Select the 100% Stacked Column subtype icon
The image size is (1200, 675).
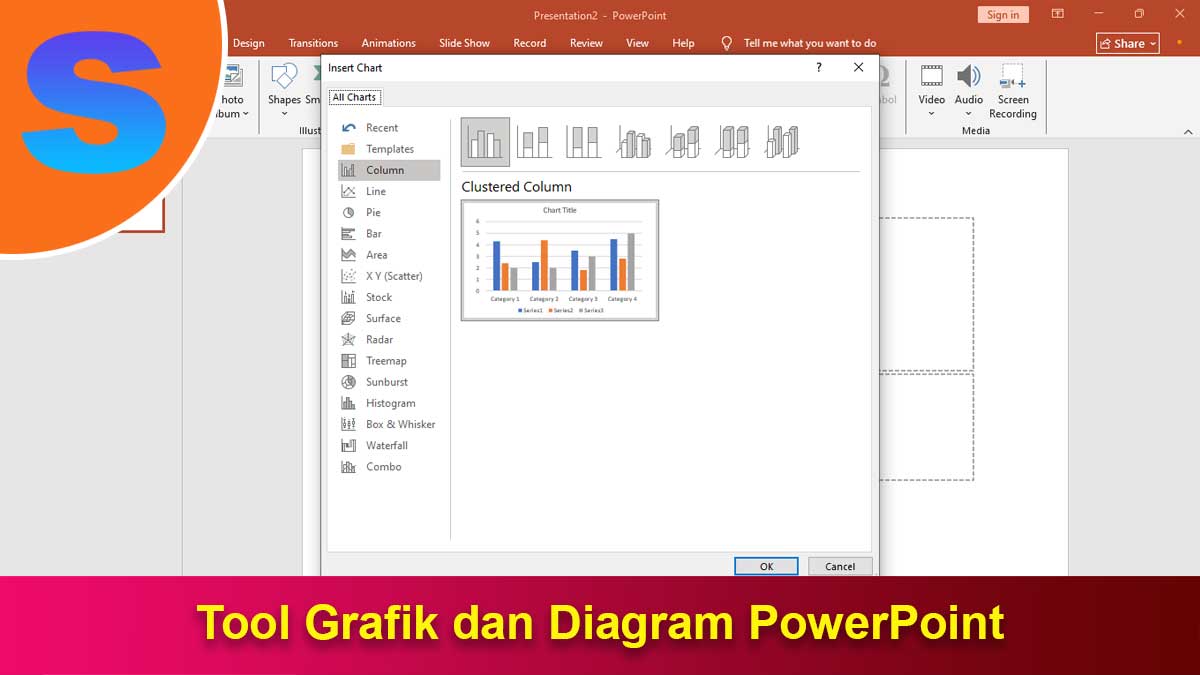click(x=583, y=142)
